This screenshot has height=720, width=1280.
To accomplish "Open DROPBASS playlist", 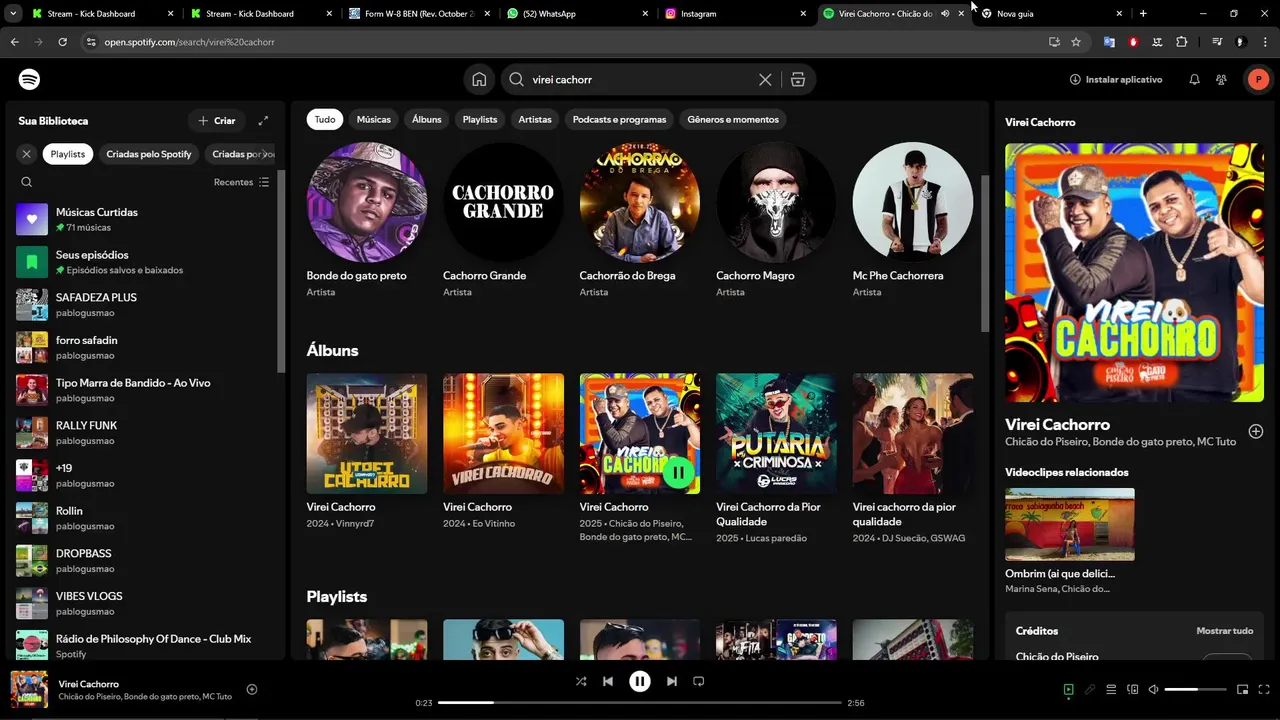I will click(x=145, y=561).
